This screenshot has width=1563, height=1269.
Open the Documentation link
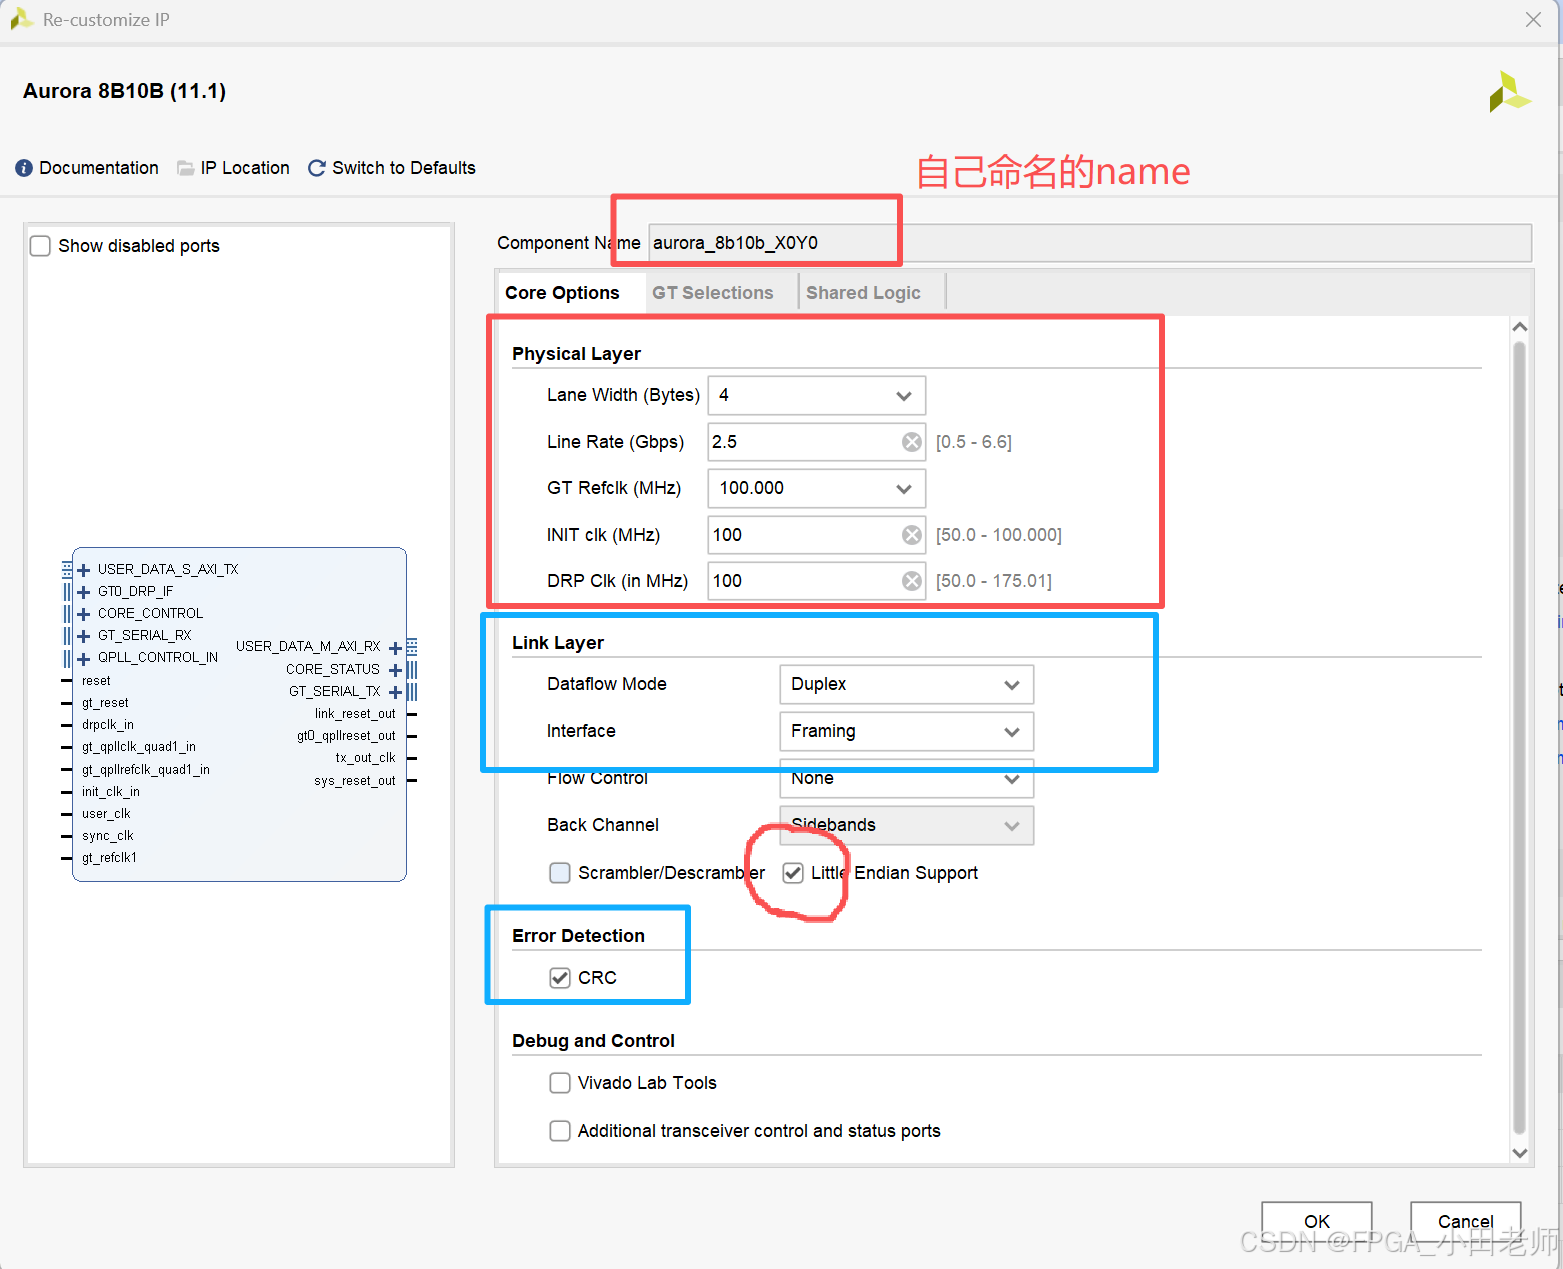click(x=99, y=168)
